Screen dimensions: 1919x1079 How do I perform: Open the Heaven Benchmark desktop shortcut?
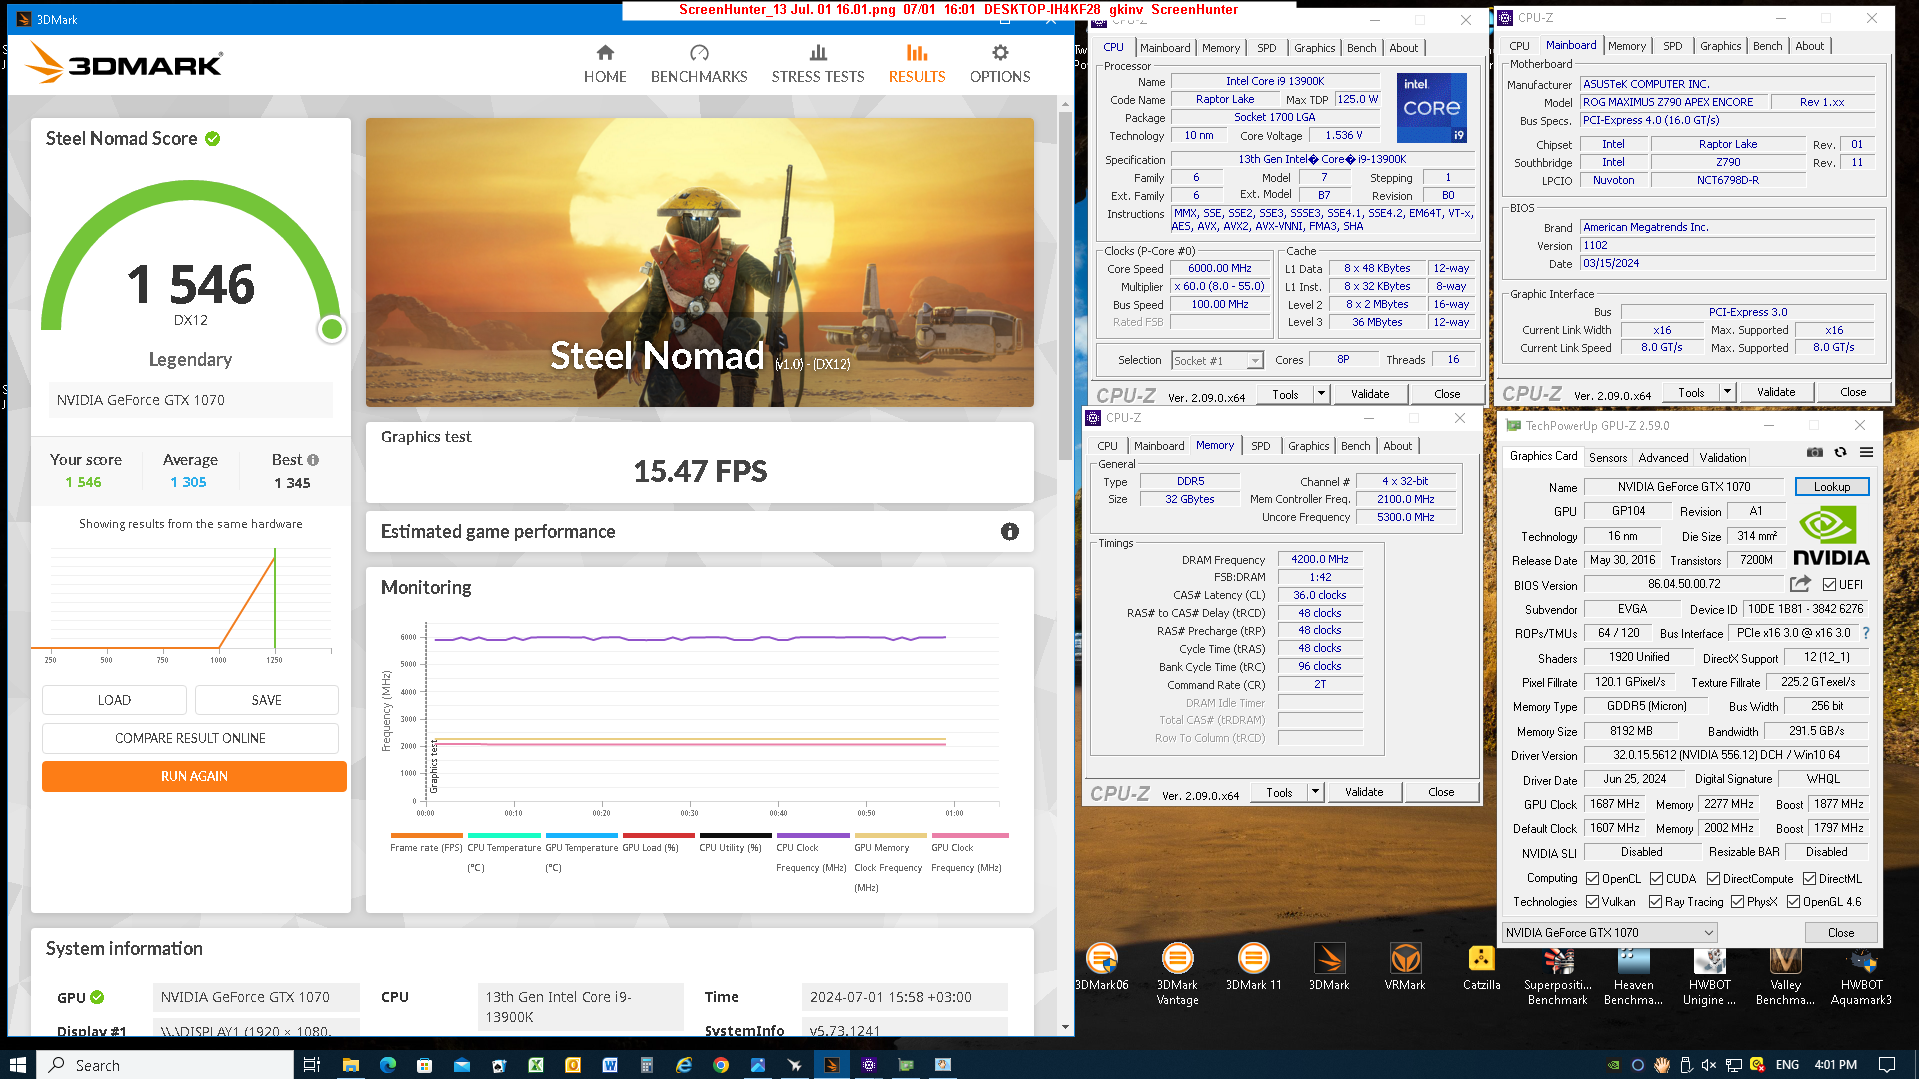coord(1633,974)
